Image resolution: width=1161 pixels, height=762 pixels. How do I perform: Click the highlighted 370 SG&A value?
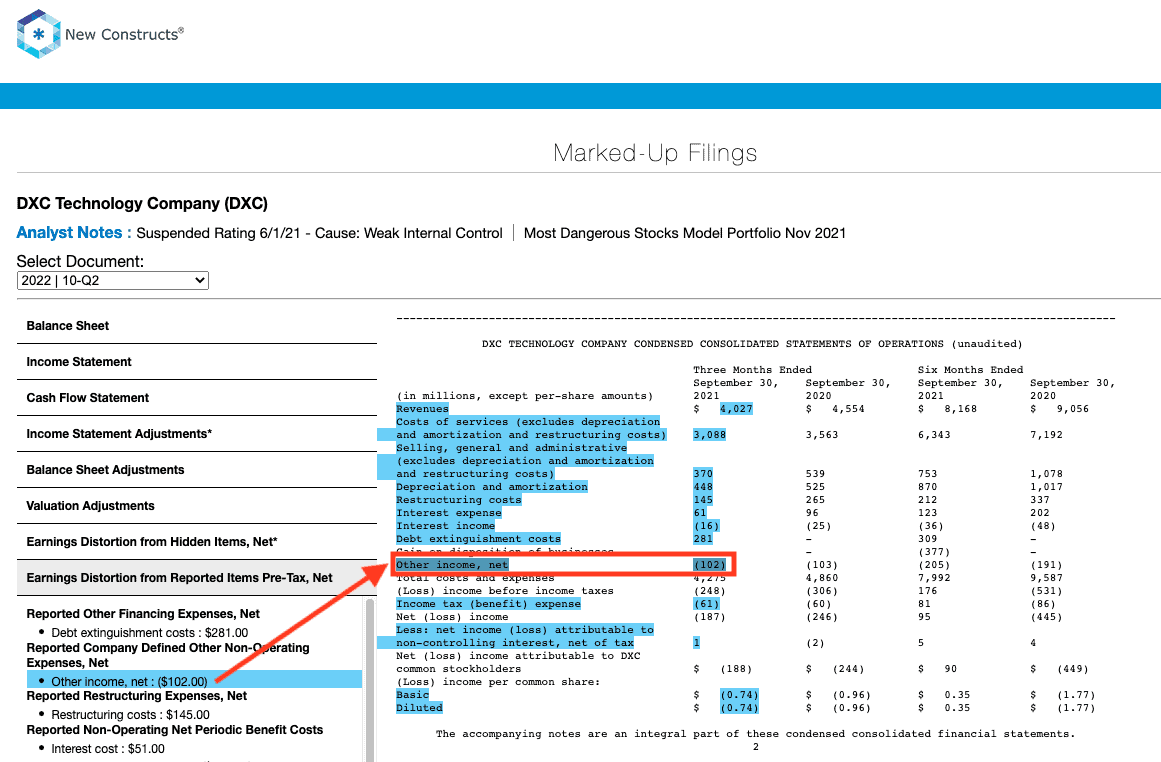point(703,474)
